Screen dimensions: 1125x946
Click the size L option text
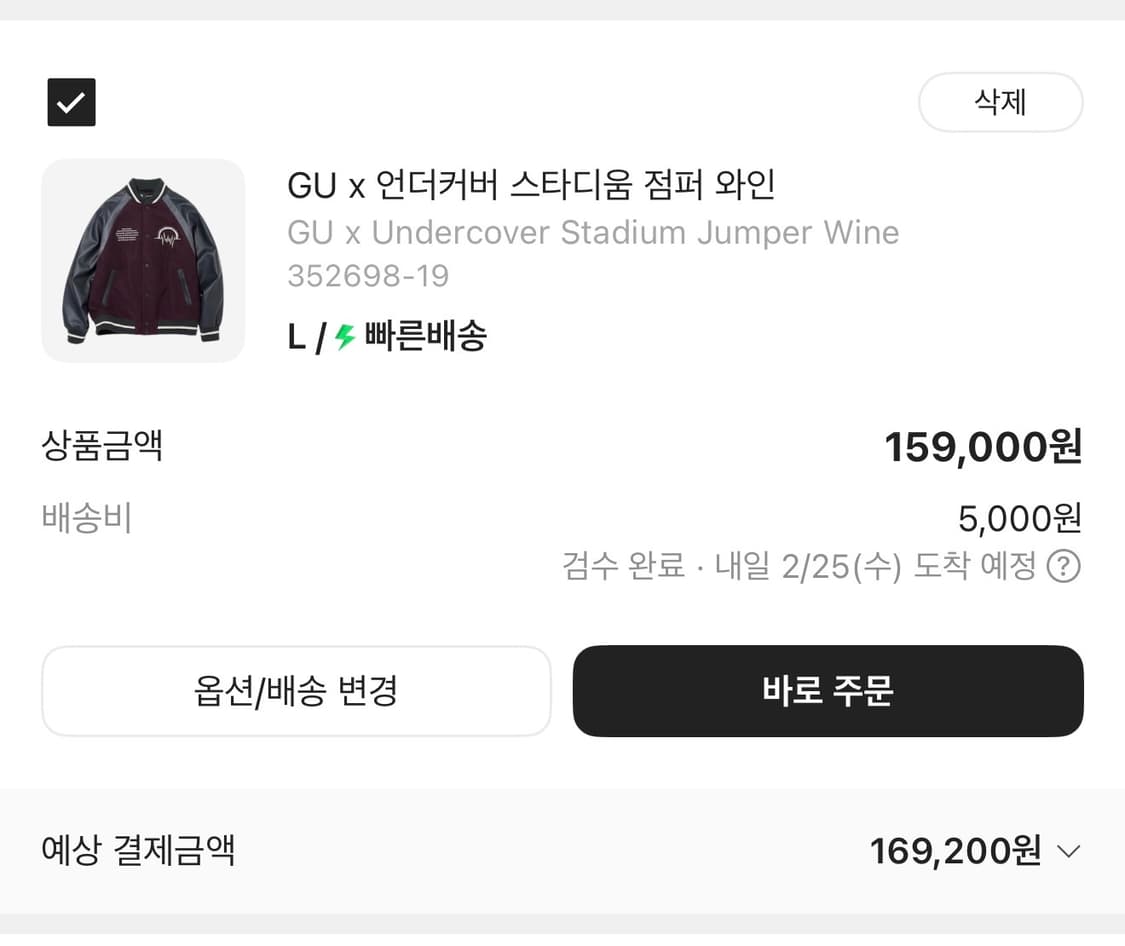point(294,337)
